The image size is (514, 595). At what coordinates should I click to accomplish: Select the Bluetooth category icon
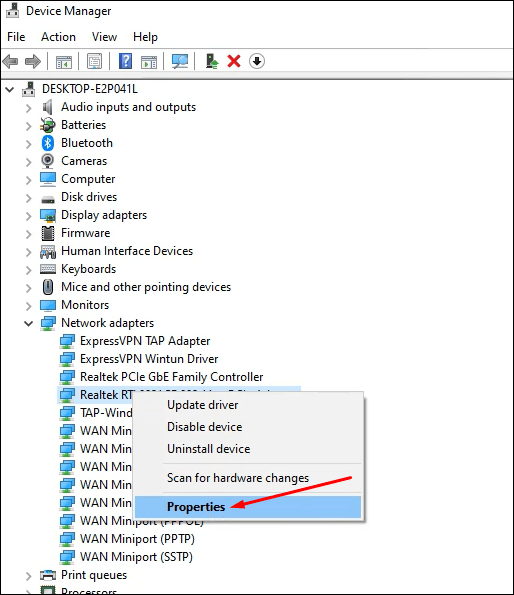coord(47,143)
